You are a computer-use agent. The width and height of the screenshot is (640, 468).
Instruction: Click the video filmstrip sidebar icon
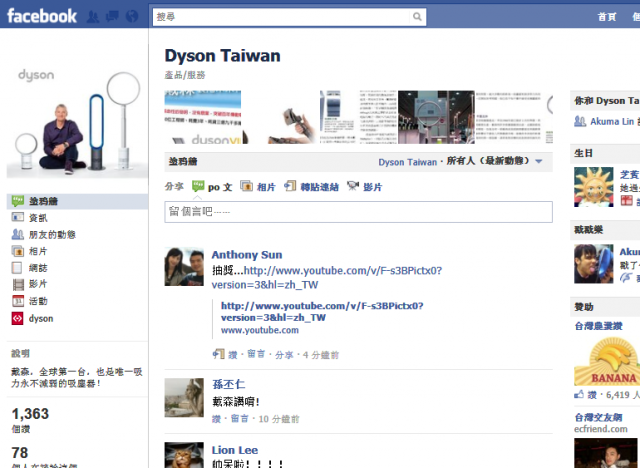tap(18, 284)
